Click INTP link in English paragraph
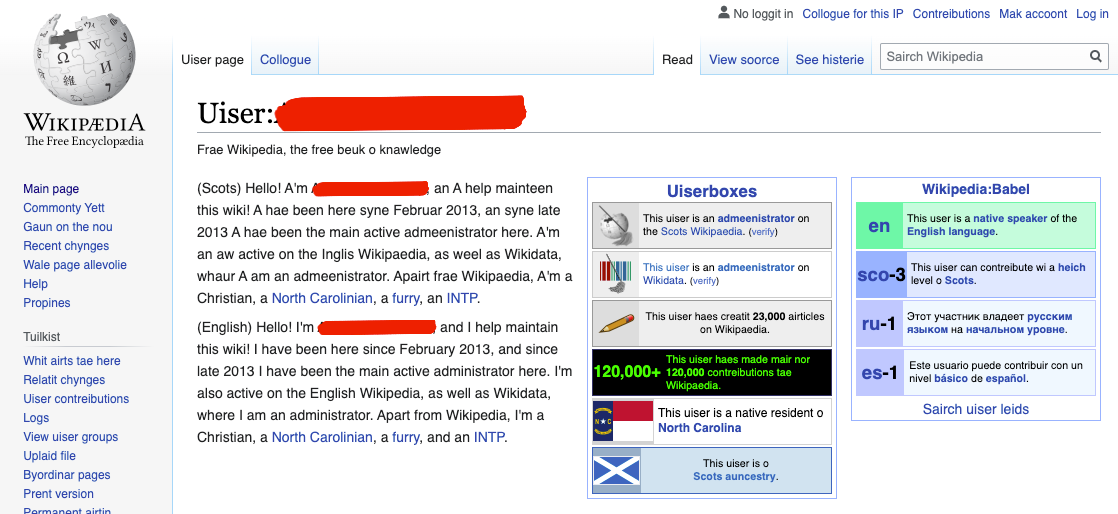Image resolution: width=1118 pixels, height=514 pixels. pyautogui.click(x=490, y=437)
